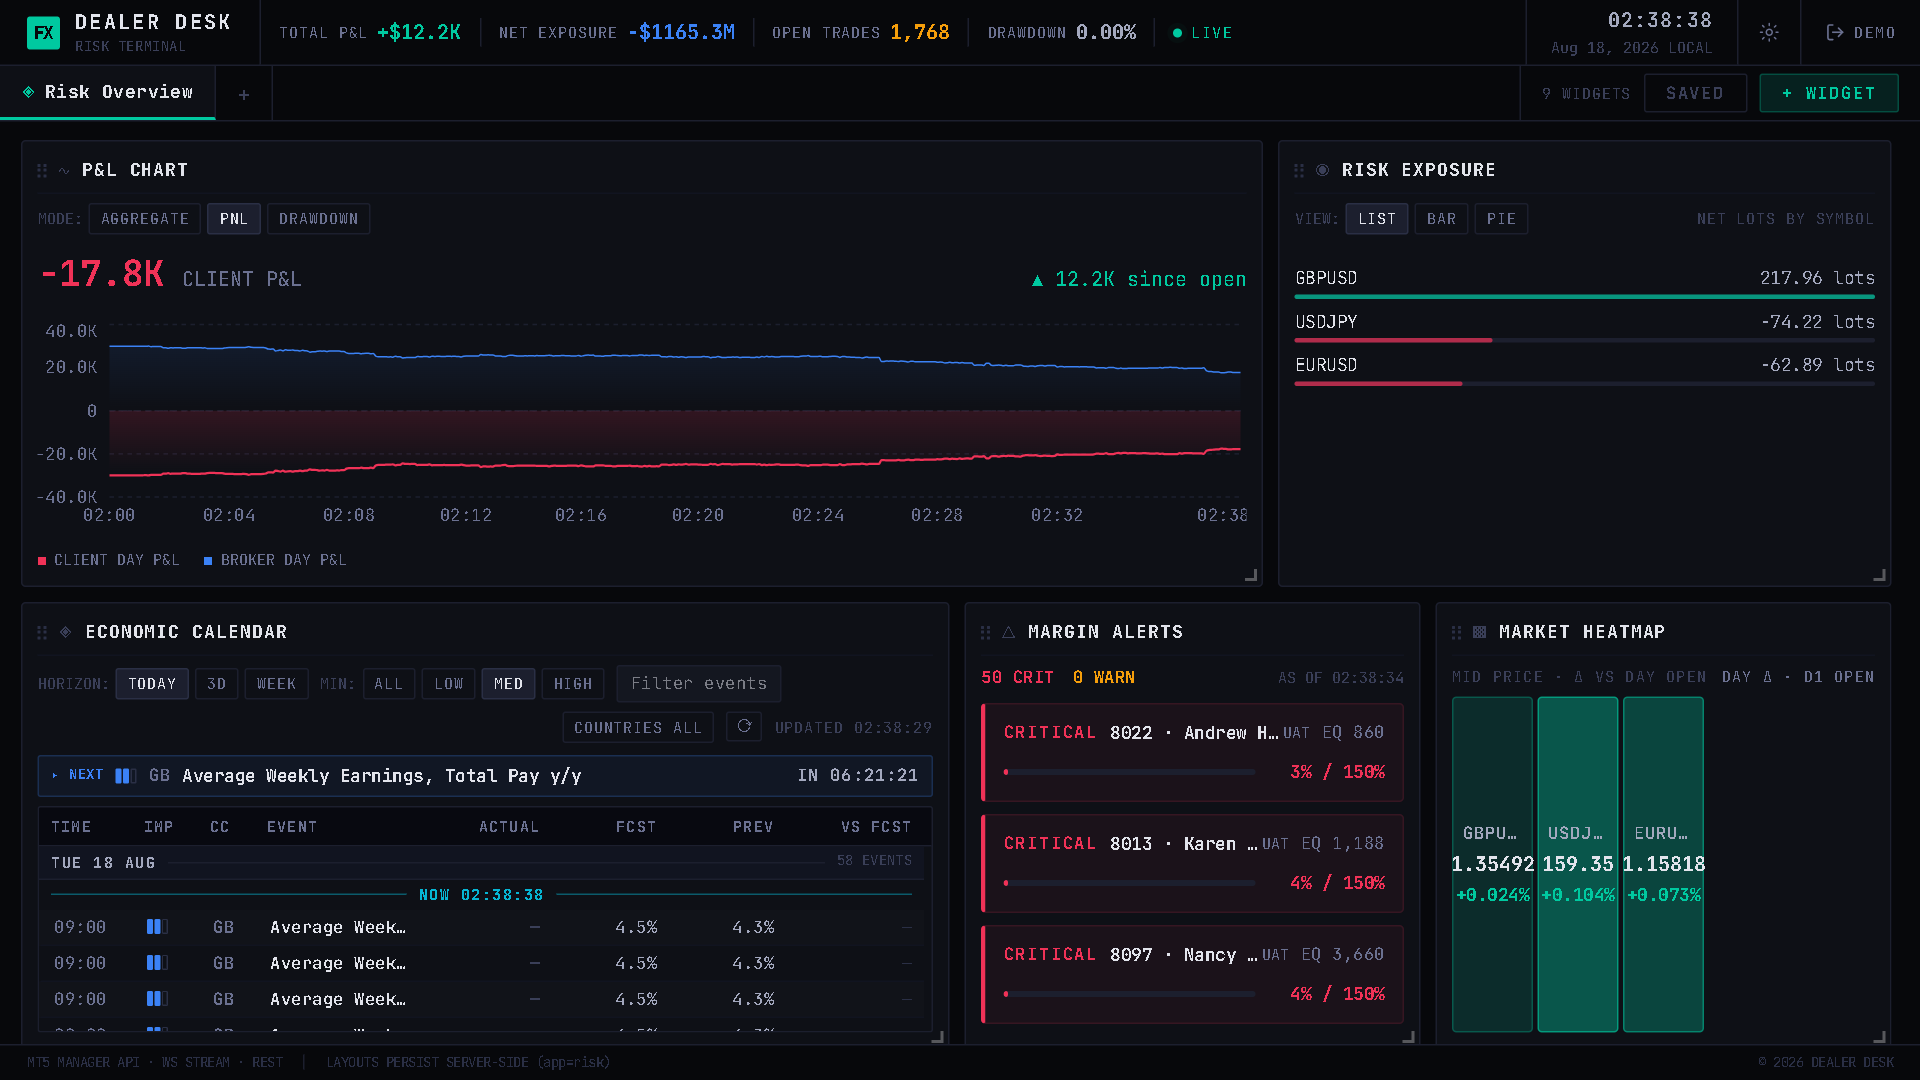Add a new tab with plus icon
The image size is (1920, 1080).
pos(244,94)
